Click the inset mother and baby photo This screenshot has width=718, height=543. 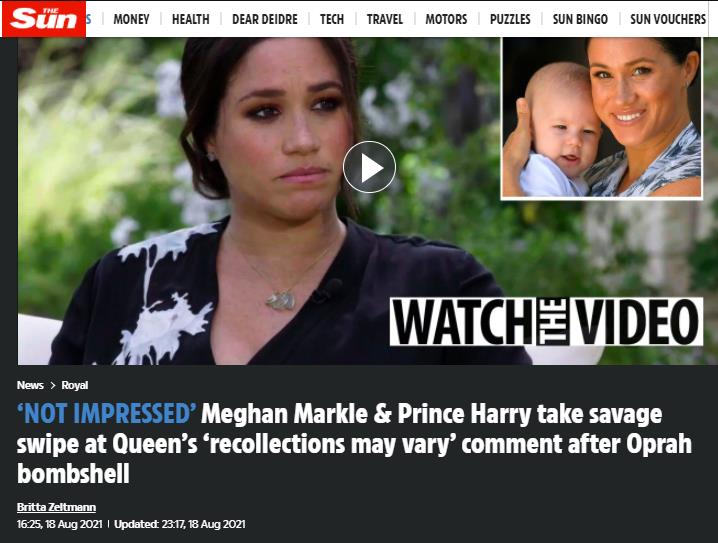click(x=602, y=118)
